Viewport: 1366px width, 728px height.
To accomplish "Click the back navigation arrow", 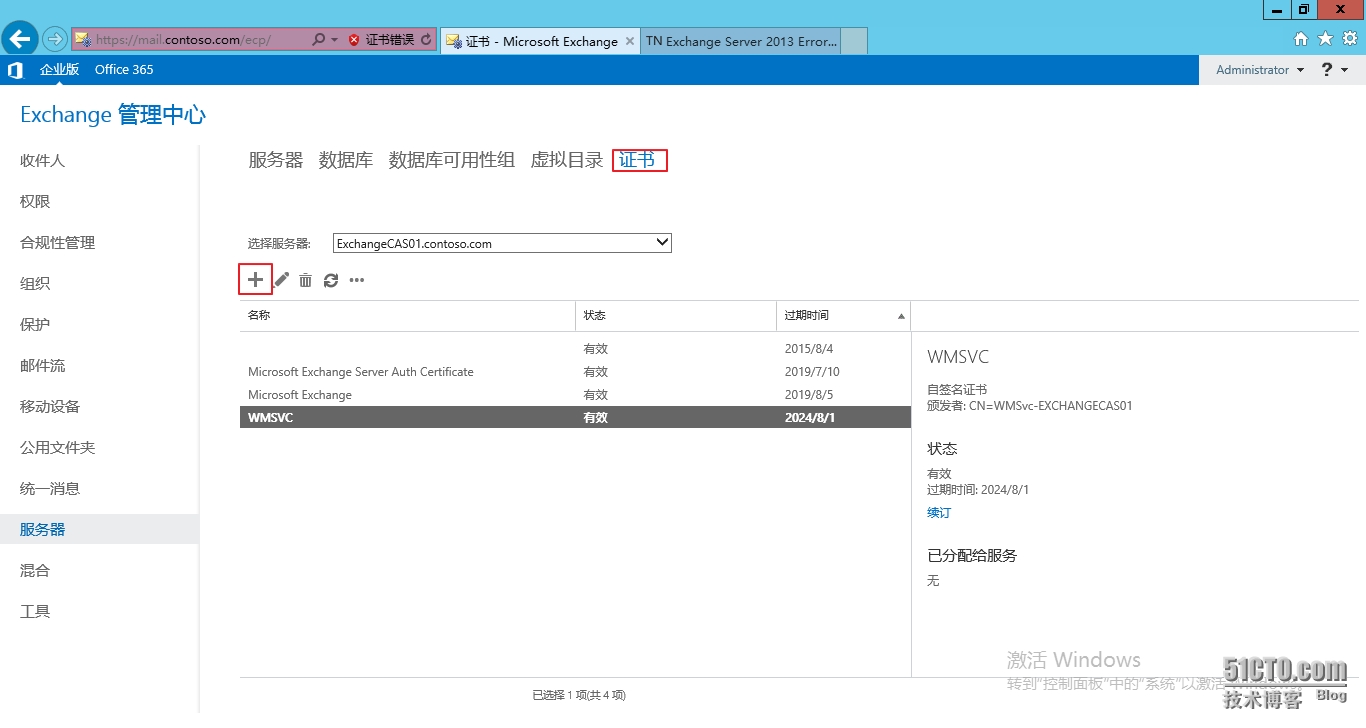I will coord(19,38).
